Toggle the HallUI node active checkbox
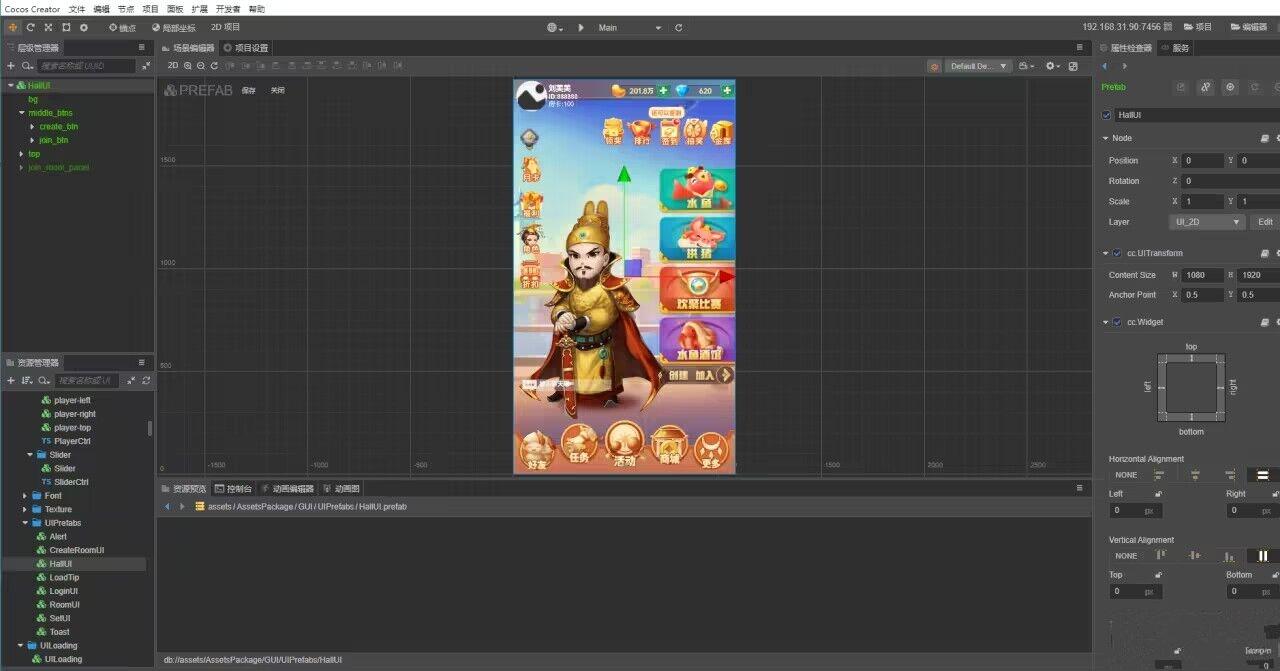1280x671 pixels. 1106,115
